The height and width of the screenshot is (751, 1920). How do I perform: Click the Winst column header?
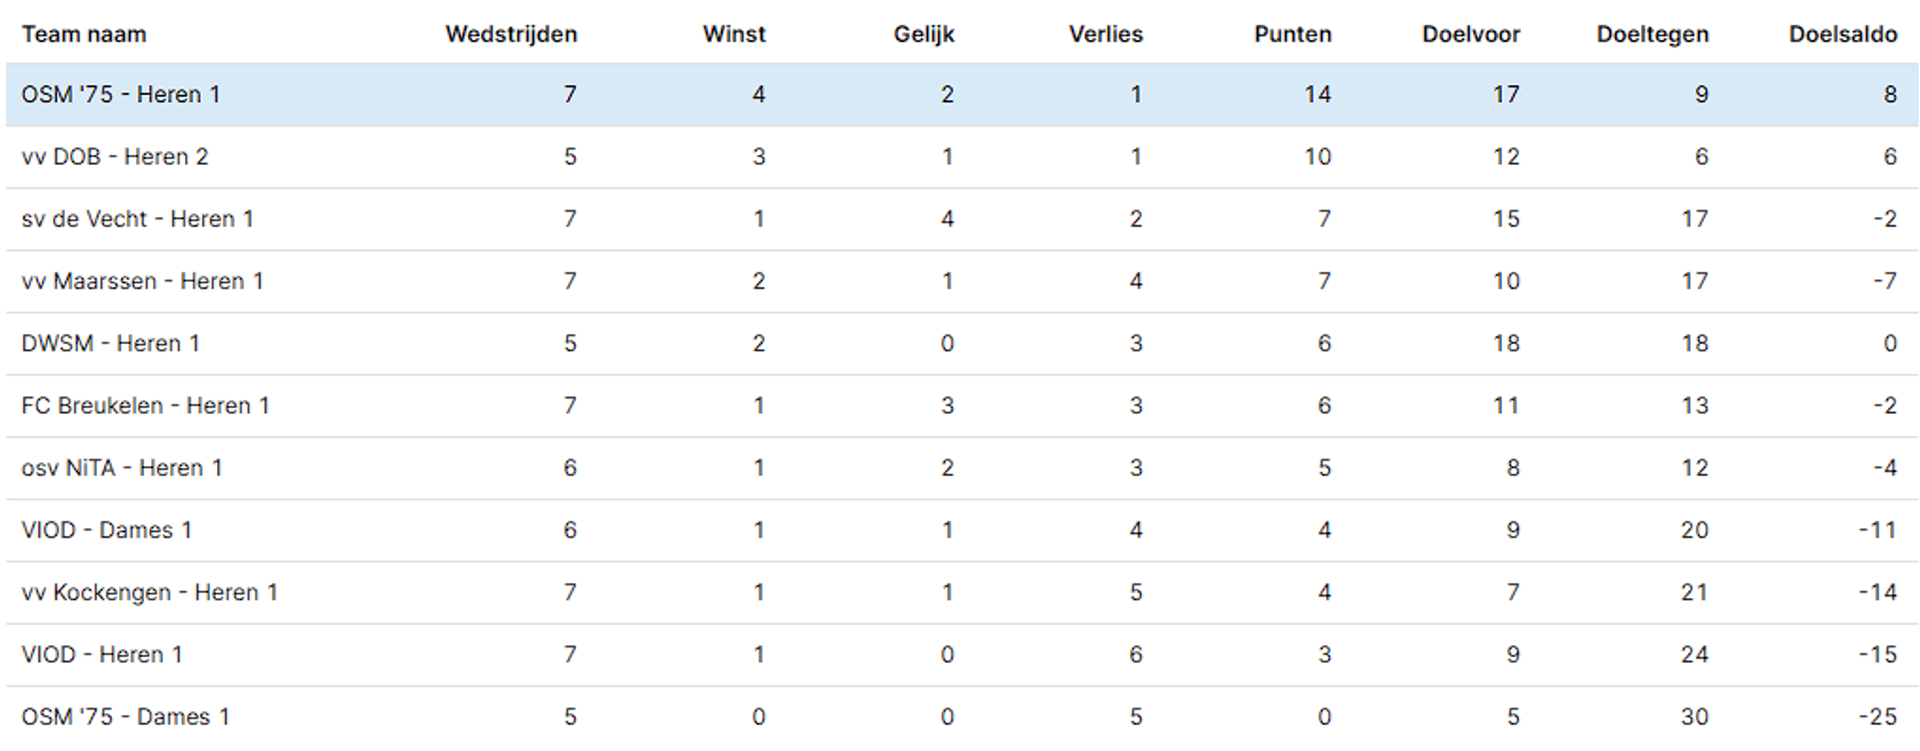click(x=734, y=34)
